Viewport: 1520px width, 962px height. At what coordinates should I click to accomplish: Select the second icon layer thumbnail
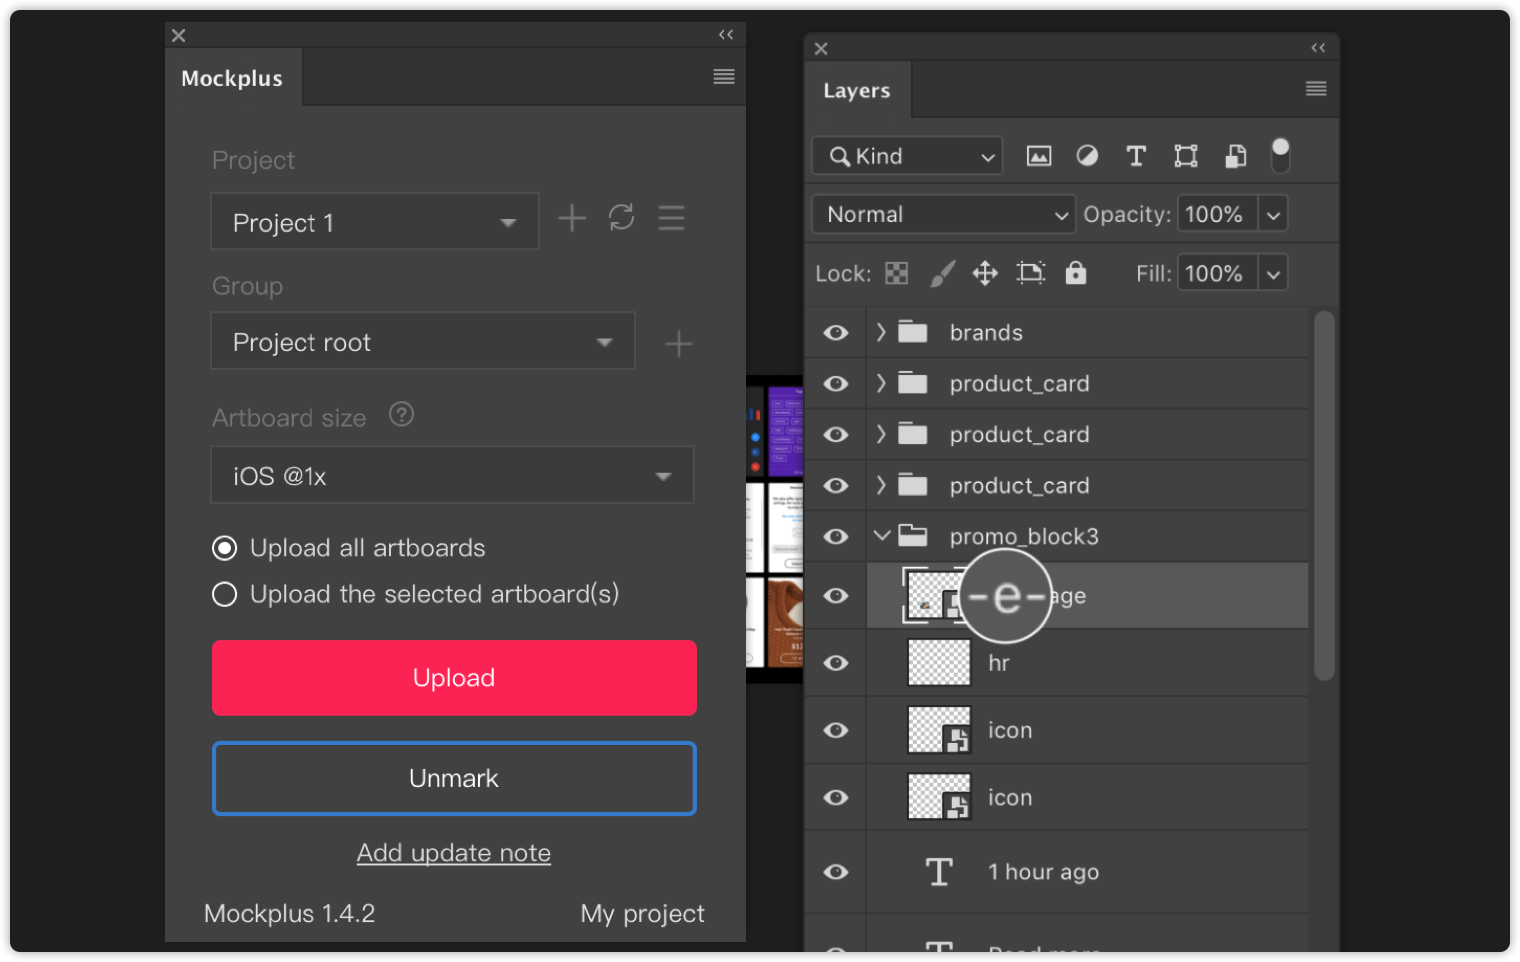click(x=939, y=797)
